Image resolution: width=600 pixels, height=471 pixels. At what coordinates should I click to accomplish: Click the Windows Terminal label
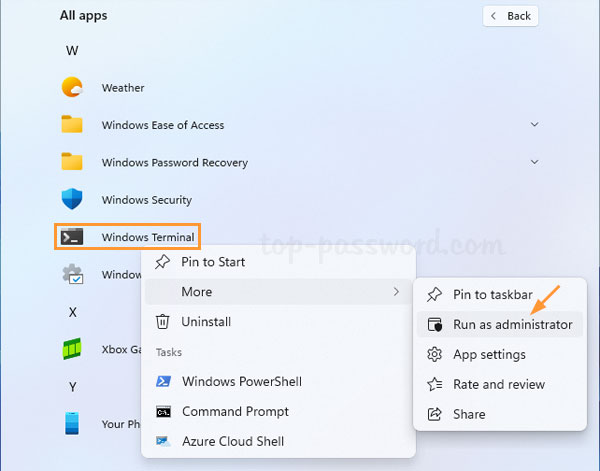148,237
